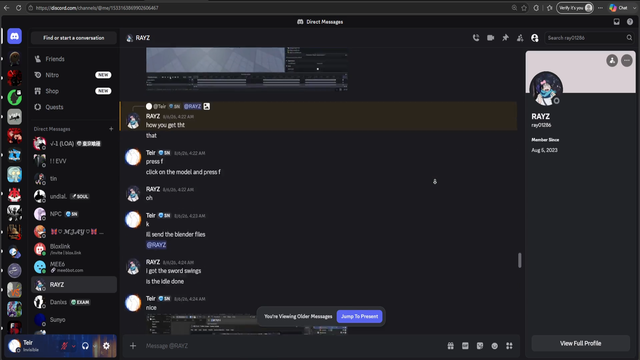Start a voice call with RAYZ

point(476,38)
